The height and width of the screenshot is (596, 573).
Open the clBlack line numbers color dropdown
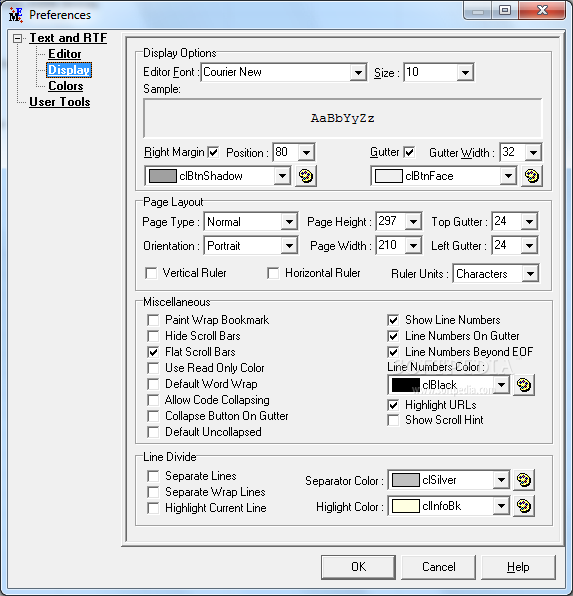[x=501, y=385]
